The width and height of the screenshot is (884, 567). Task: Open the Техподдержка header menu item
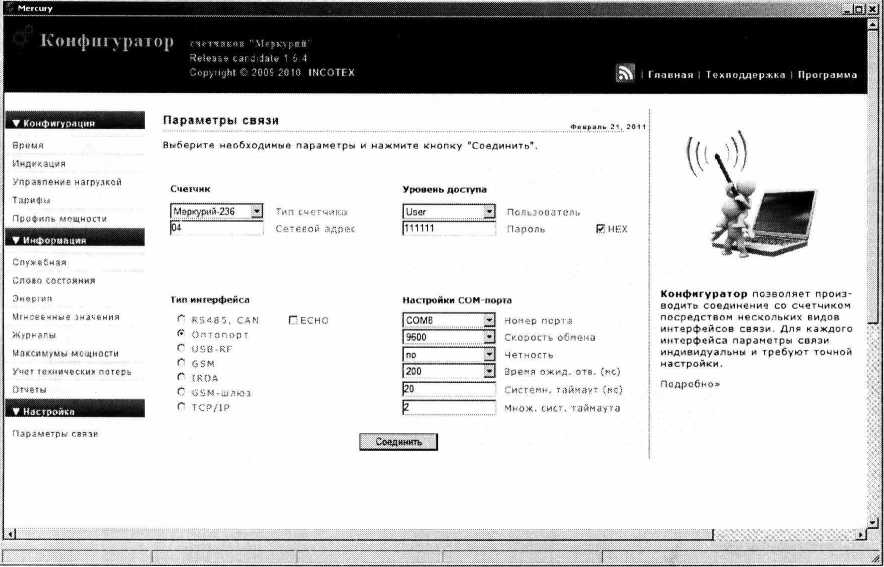pyautogui.click(x=745, y=75)
